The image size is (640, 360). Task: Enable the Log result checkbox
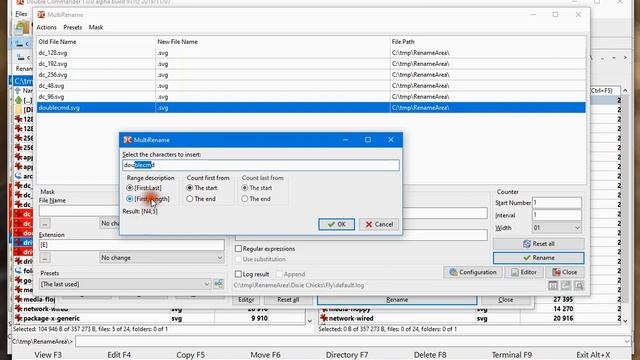[252, 274]
